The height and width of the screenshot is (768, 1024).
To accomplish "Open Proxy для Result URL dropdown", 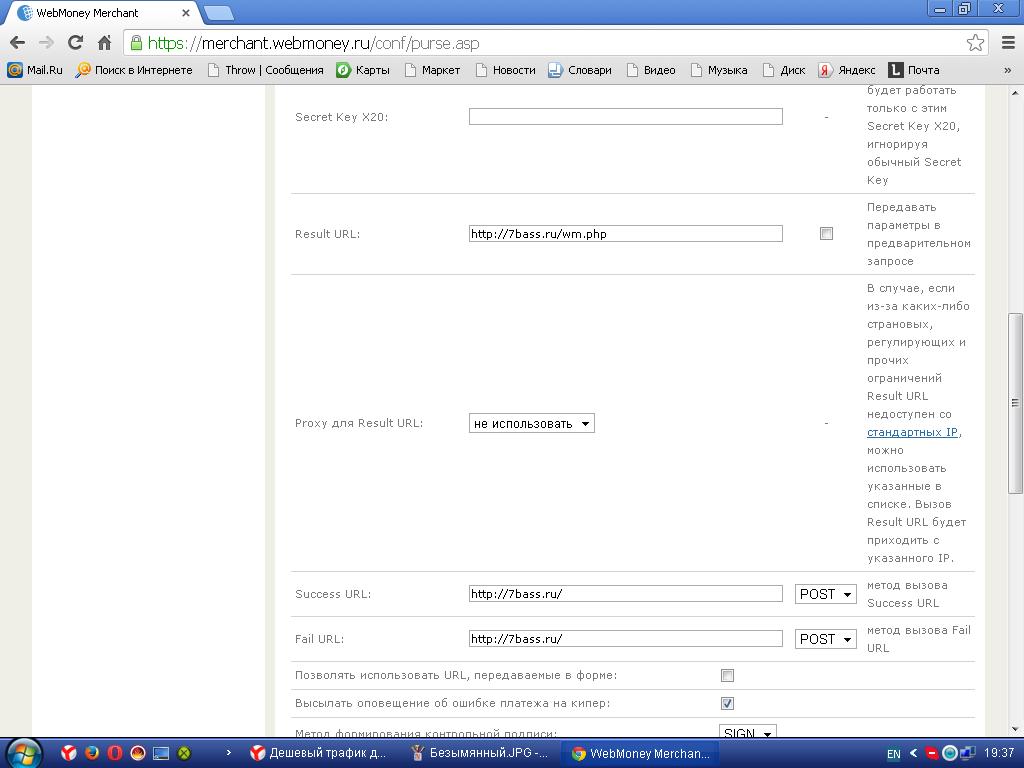I will [531, 424].
